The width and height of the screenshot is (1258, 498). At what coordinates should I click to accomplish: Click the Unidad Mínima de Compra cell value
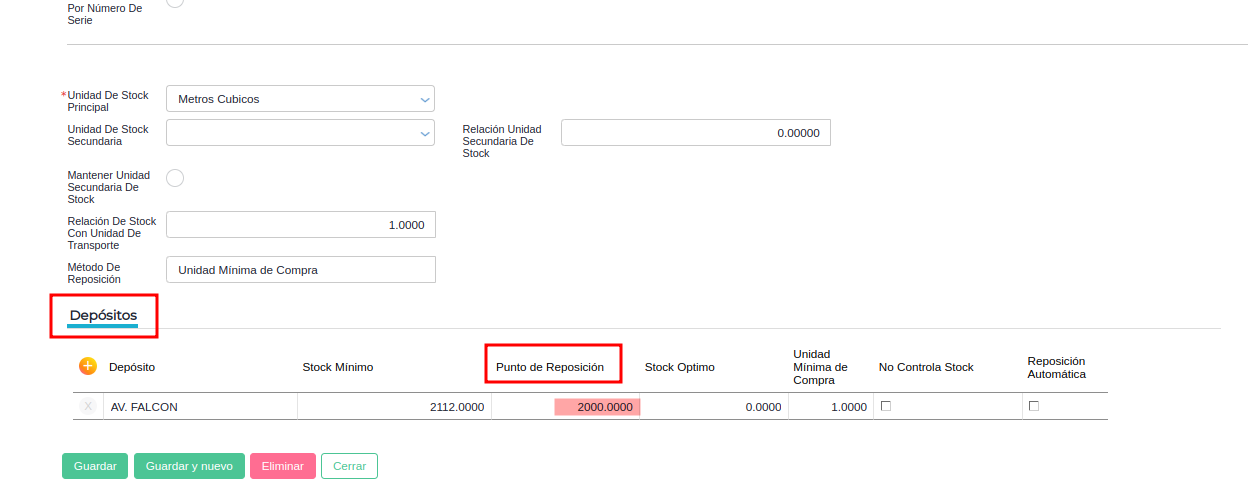[x=828, y=407]
